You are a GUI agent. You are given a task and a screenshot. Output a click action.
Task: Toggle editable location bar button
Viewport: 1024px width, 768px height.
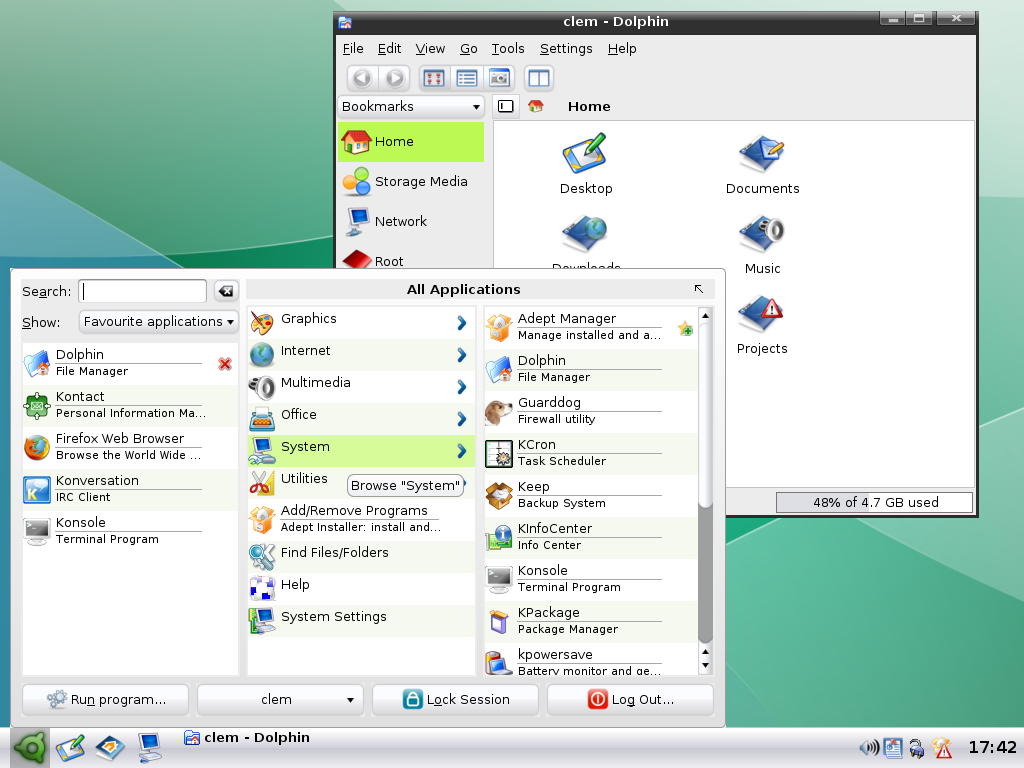[x=506, y=106]
